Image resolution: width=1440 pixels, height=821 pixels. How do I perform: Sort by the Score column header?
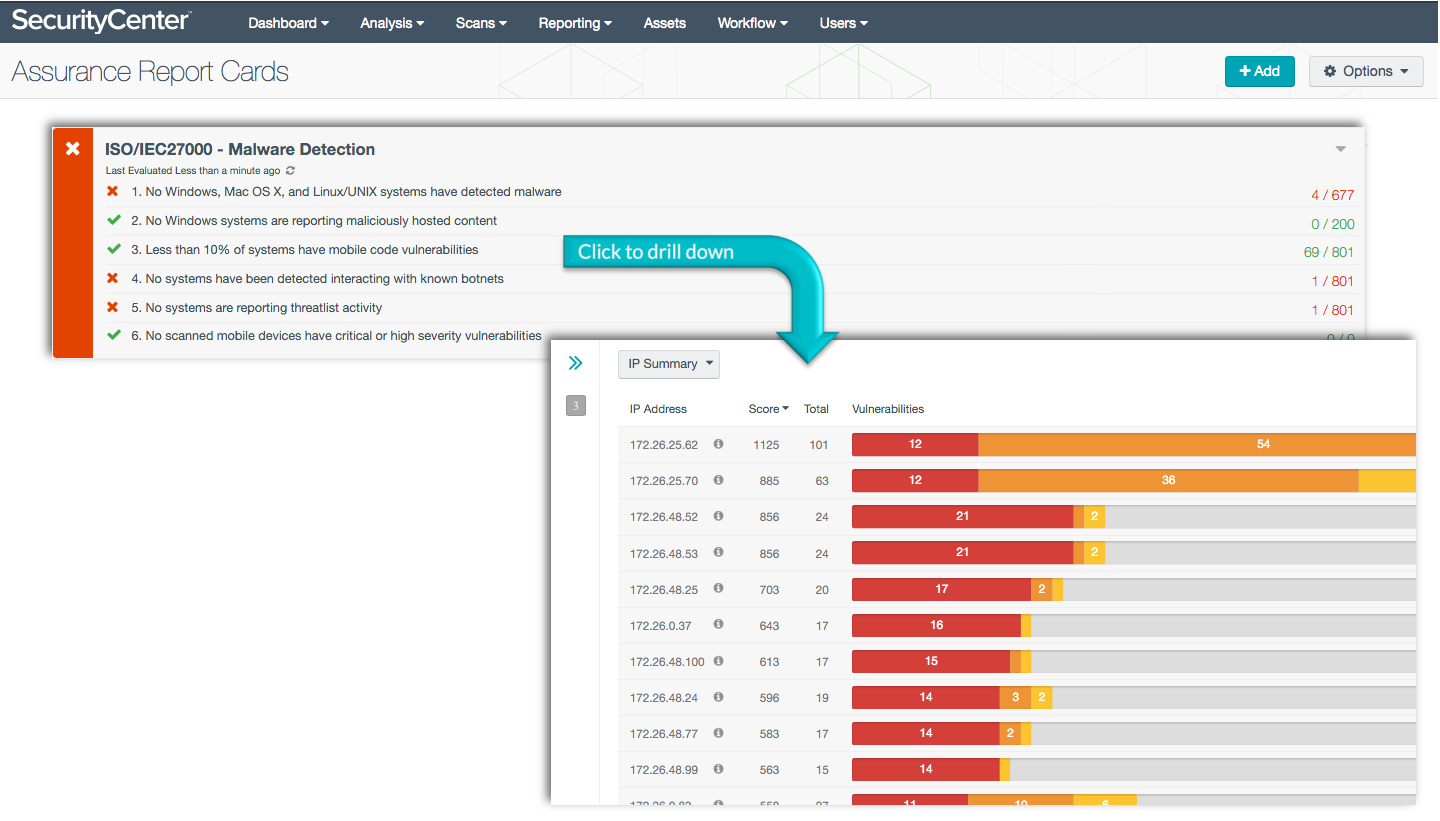tap(768, 409)
